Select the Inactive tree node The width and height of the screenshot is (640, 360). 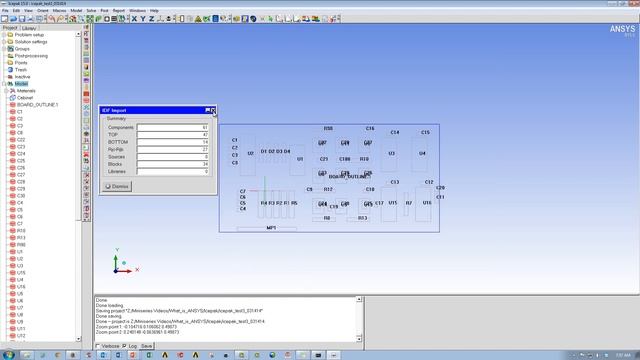click(22, 77)
